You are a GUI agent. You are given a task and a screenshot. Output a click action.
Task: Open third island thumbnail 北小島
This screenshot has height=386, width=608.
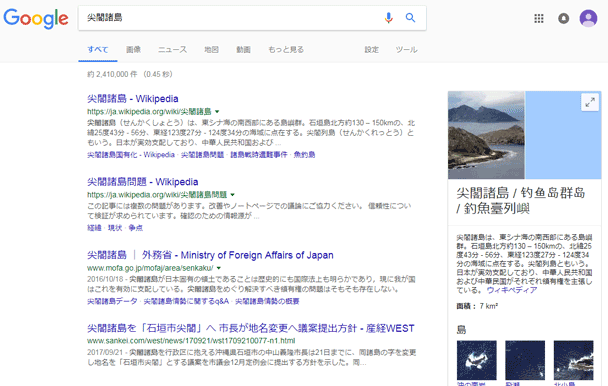tap(573, 360)
